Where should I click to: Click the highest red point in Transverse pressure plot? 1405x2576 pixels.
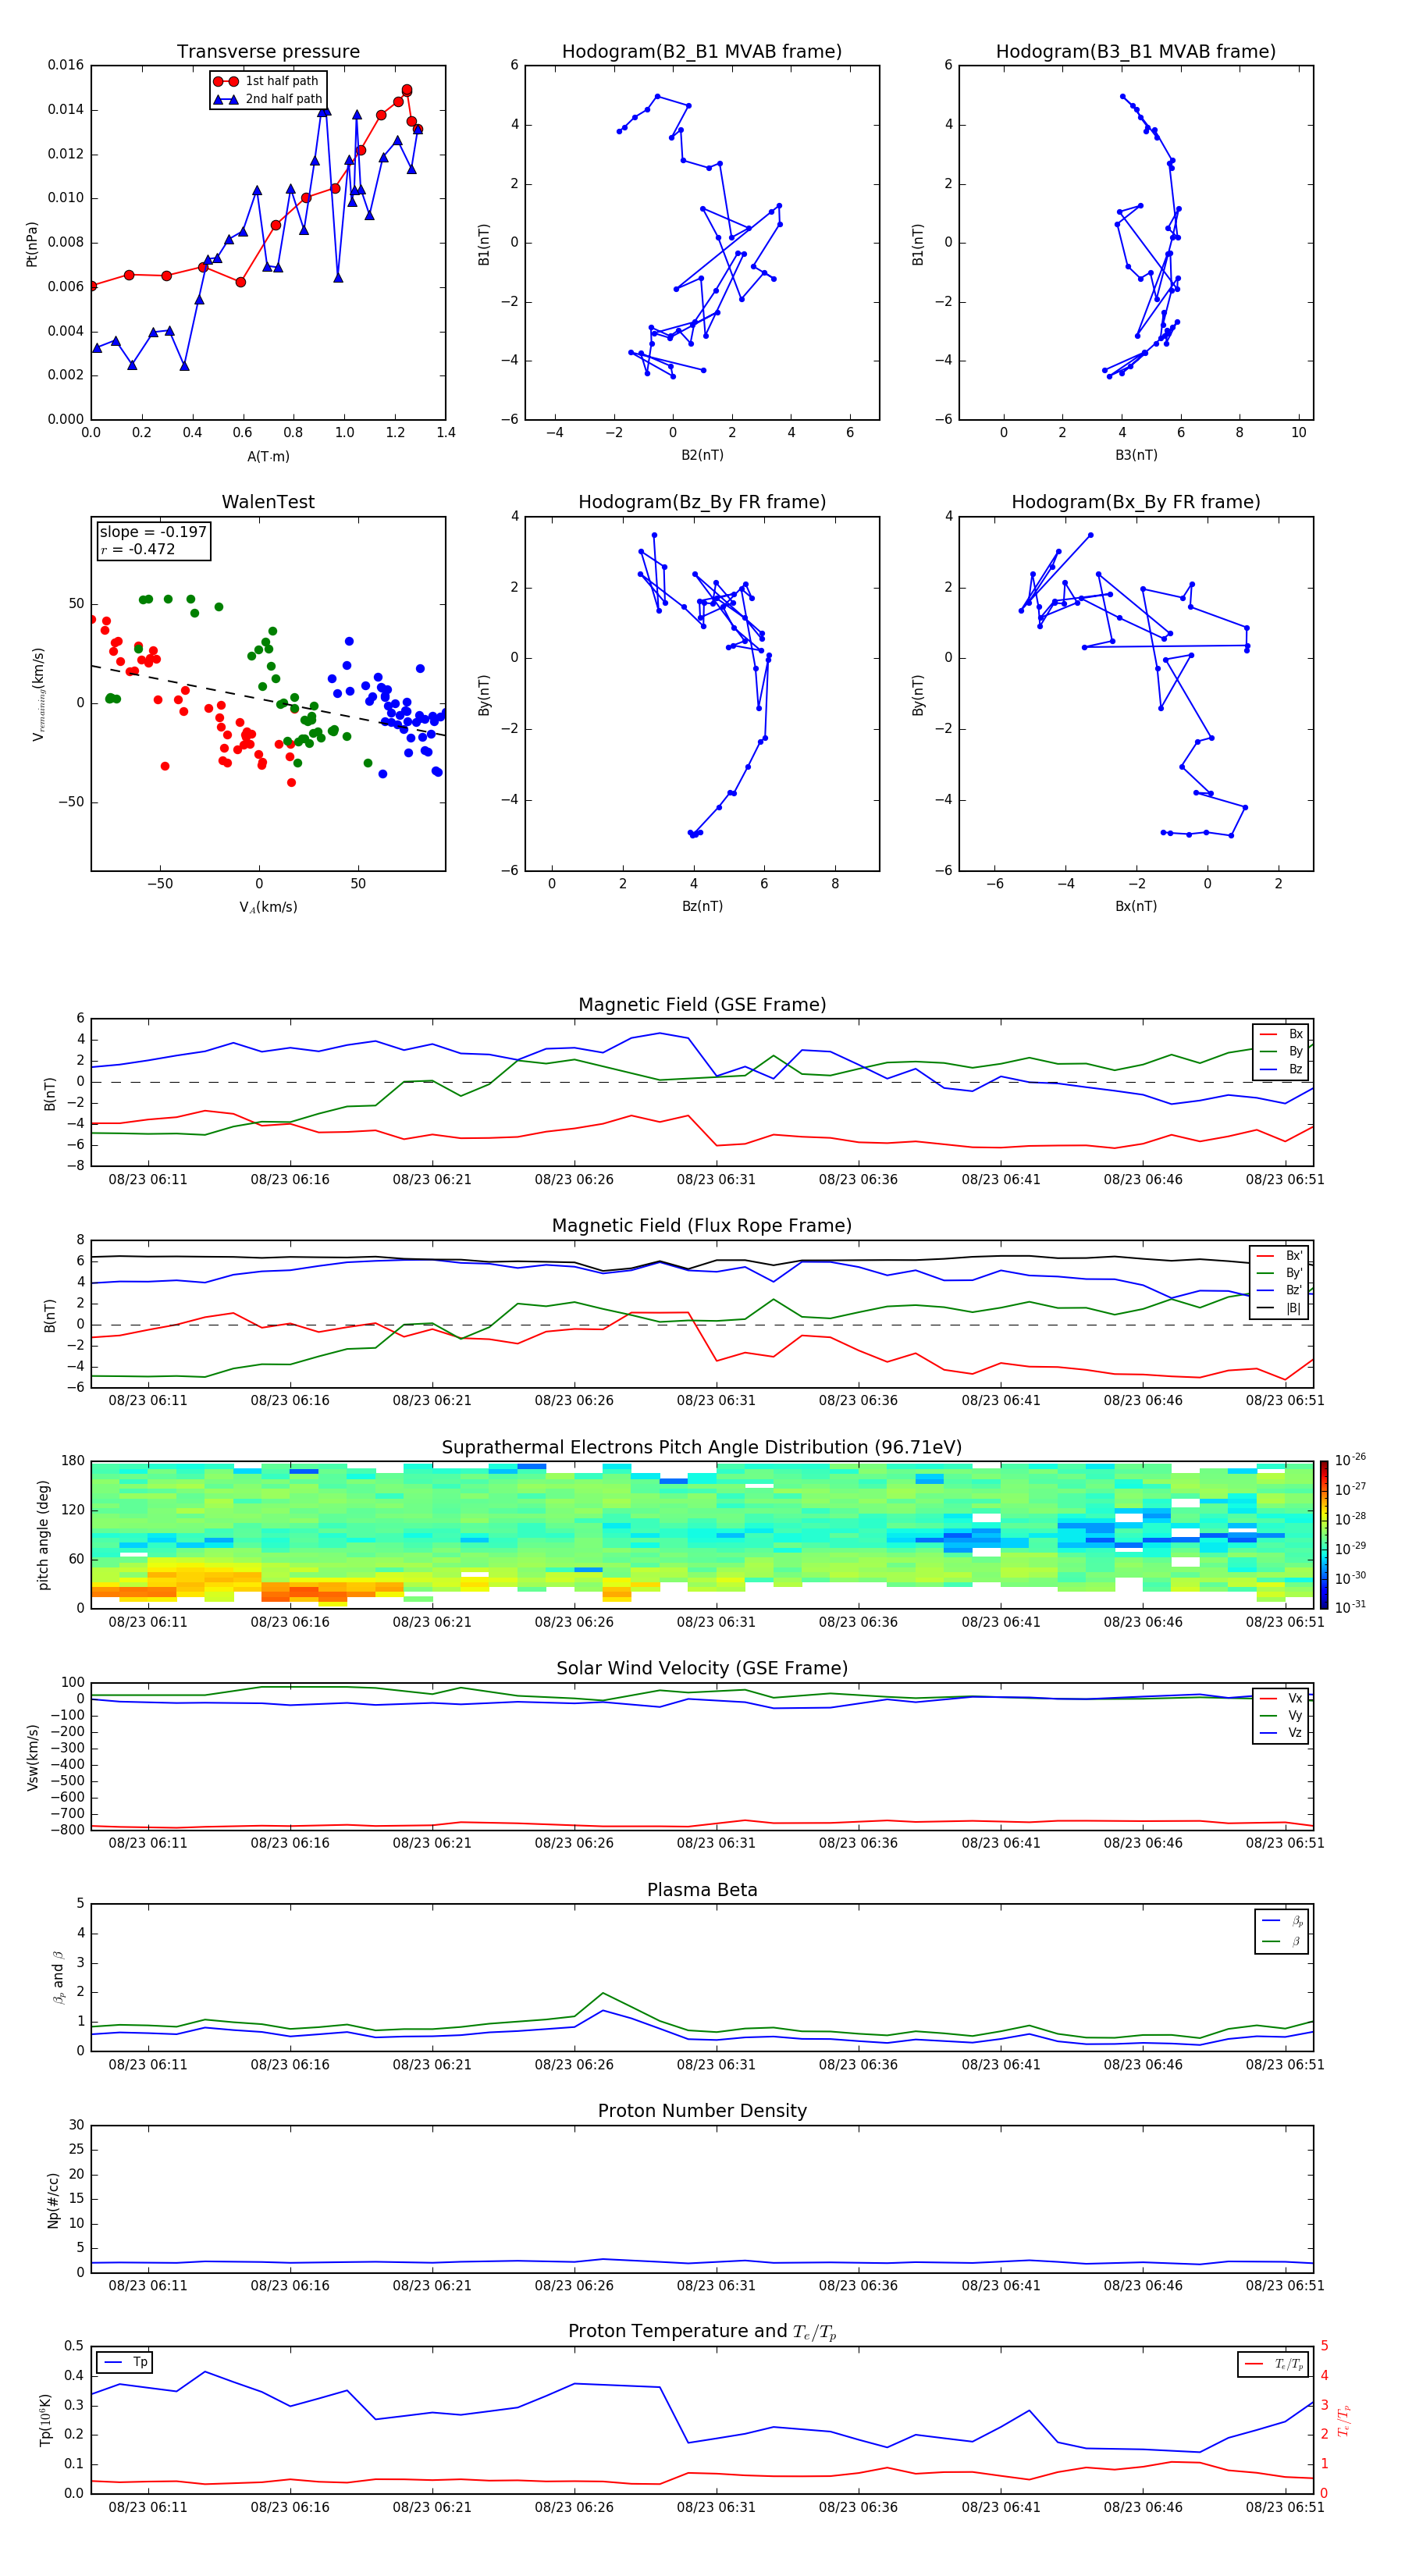coord(406,90)
